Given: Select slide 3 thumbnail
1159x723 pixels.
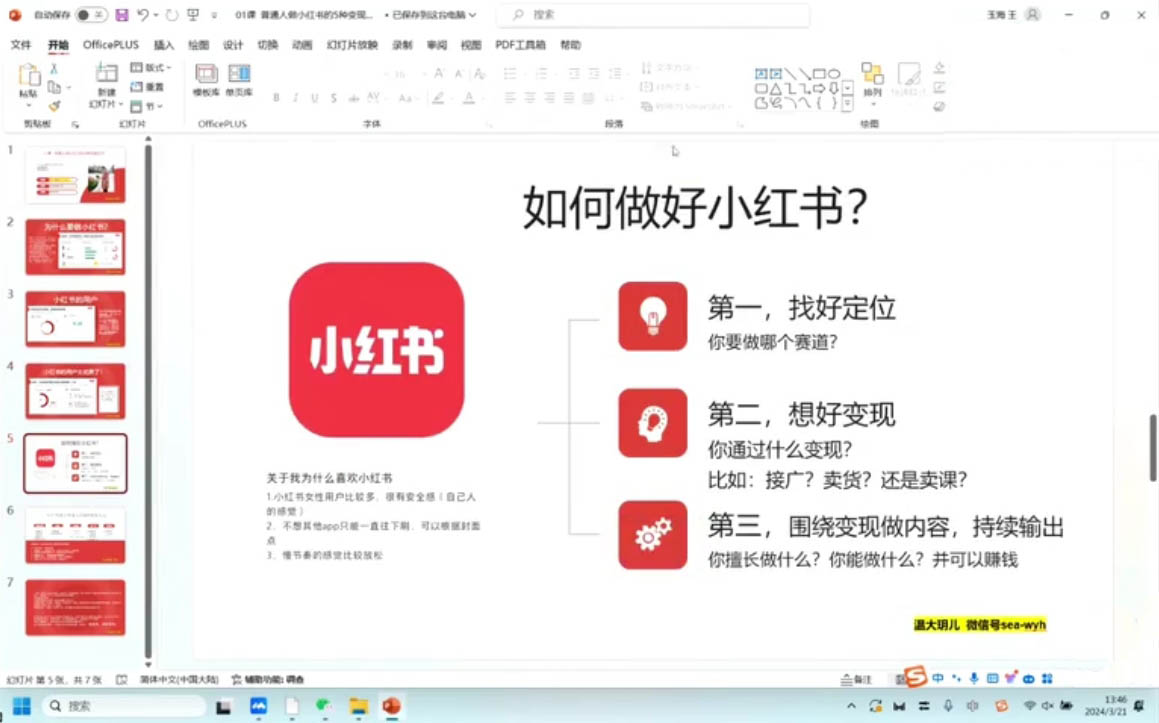Looking at the screenshot, I should click(75, 319).
